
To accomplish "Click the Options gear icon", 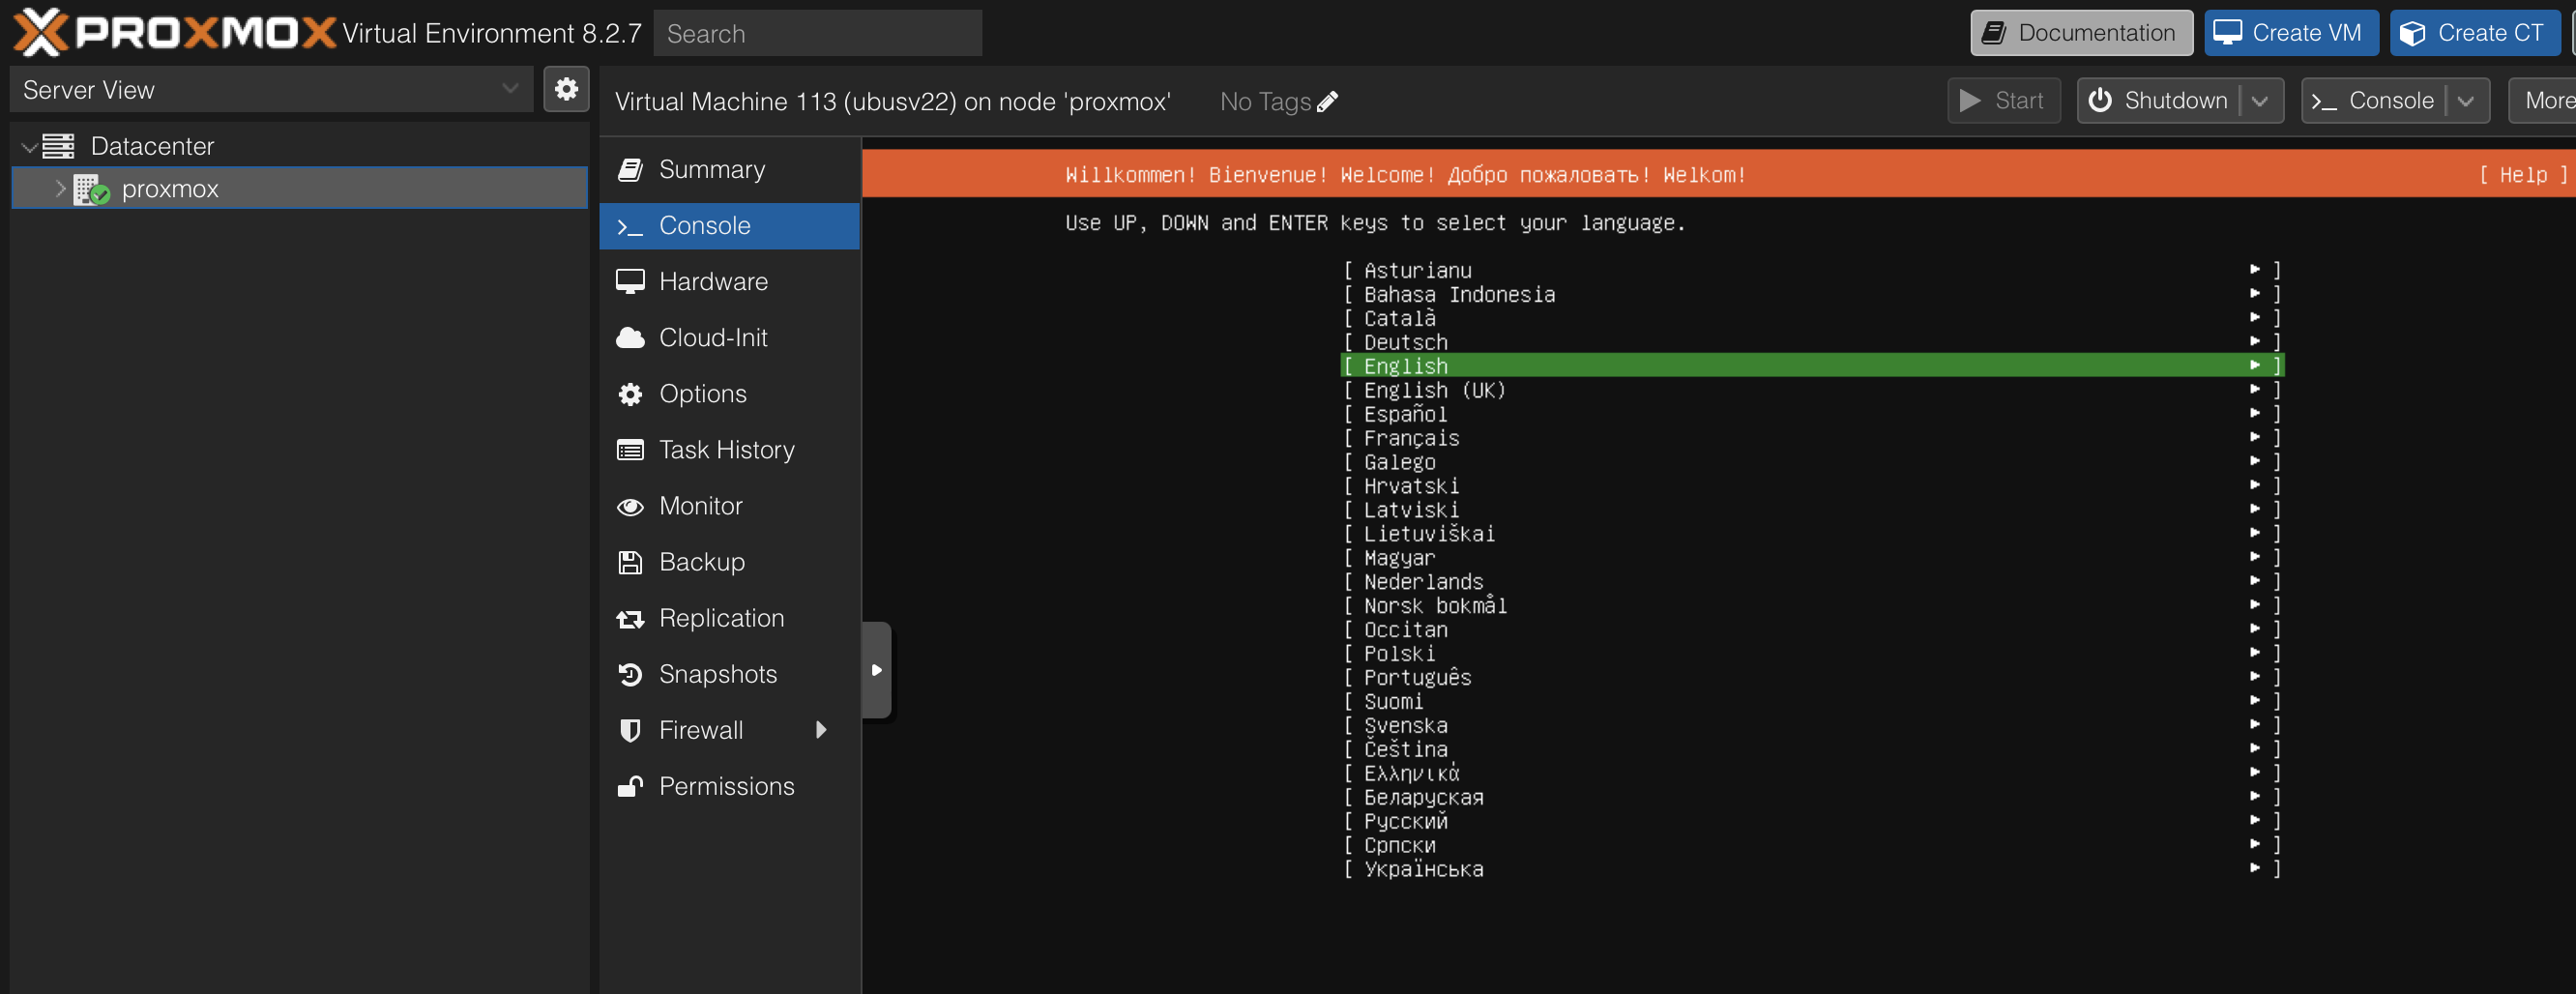I will (630, 394).
